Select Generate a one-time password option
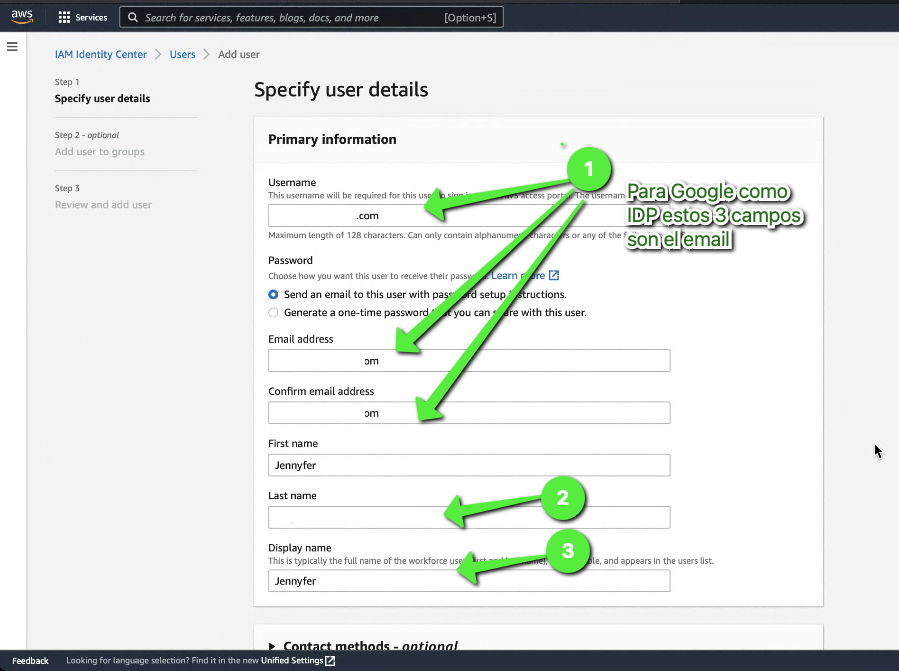 click(x=273, y=313)
